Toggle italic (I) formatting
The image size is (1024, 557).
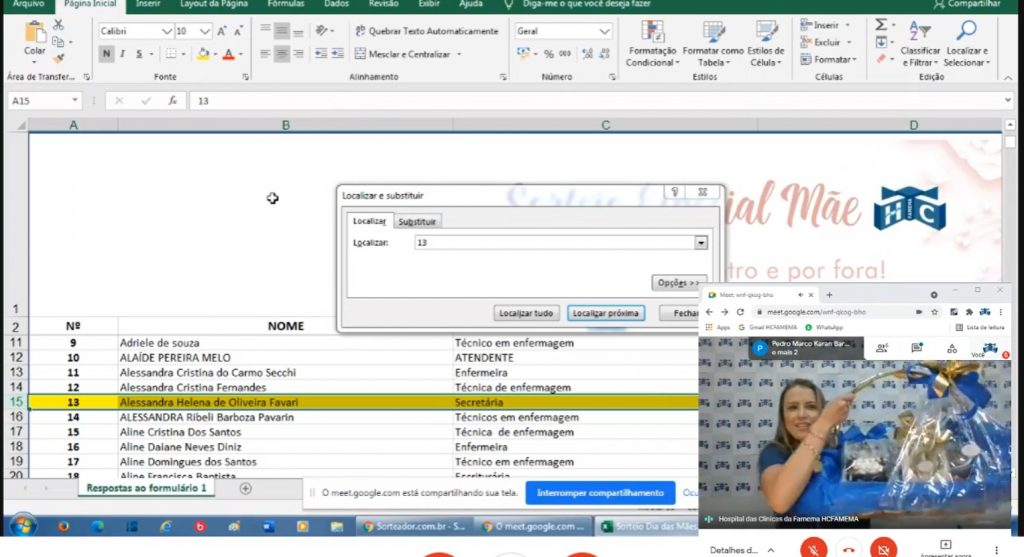click(x=122, y=54)
